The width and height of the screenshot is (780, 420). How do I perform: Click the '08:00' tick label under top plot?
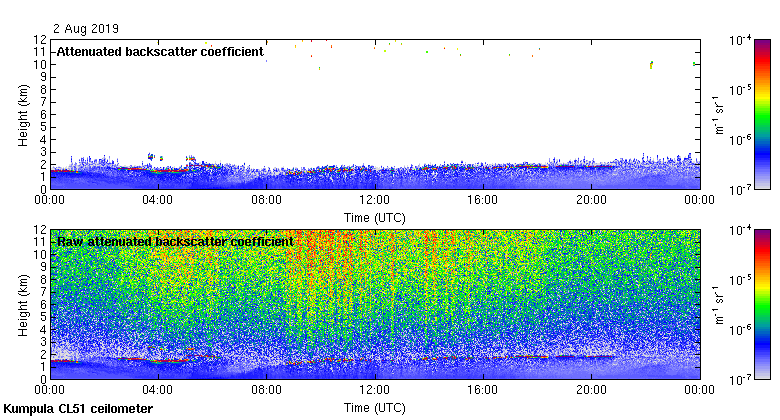266,200
